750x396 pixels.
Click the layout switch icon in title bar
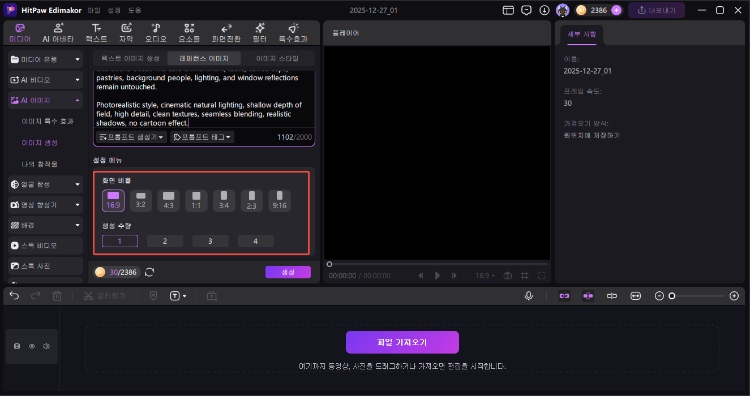click(508, 10)
